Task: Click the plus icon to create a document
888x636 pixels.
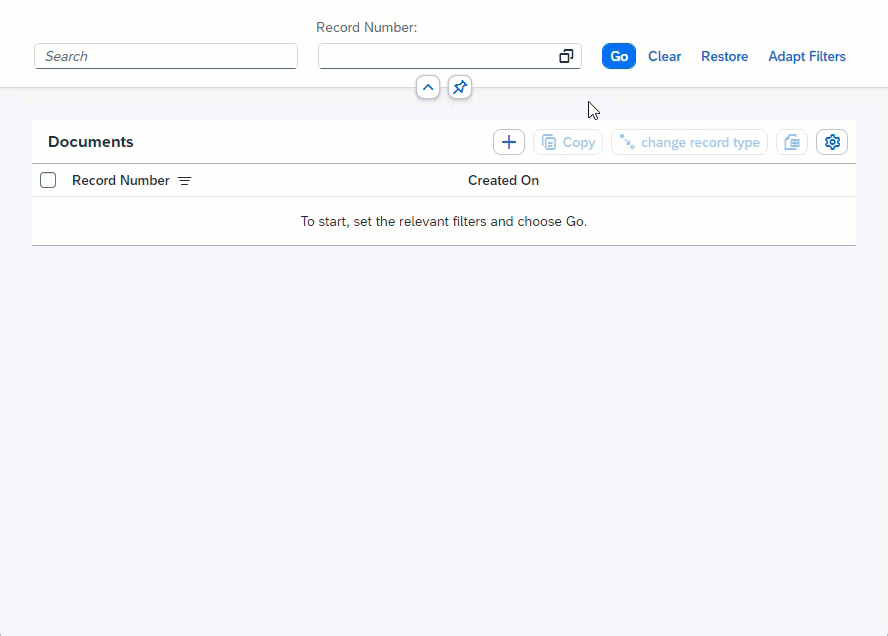Action: point(508,142)
